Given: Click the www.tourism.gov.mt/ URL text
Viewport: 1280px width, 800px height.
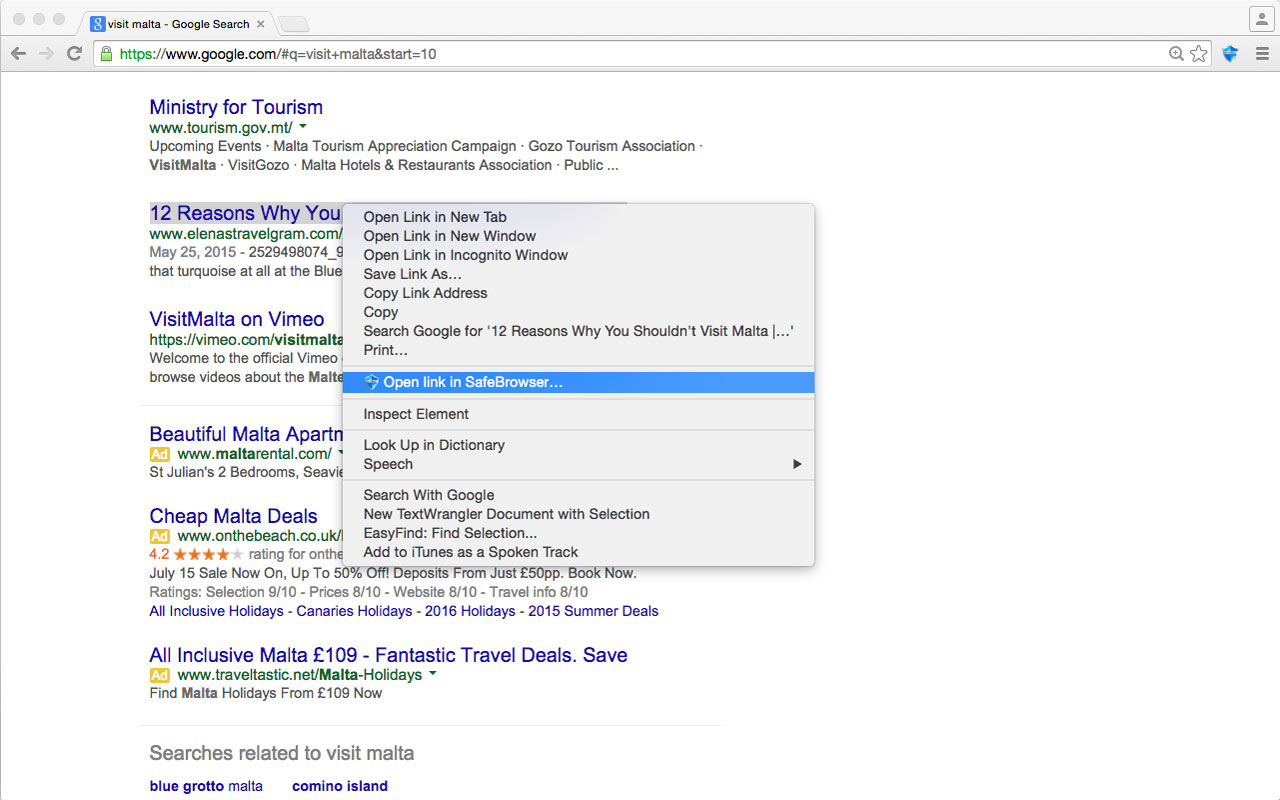Looking at the screenshot, I should pyautogui.click(x=221, y=127).
